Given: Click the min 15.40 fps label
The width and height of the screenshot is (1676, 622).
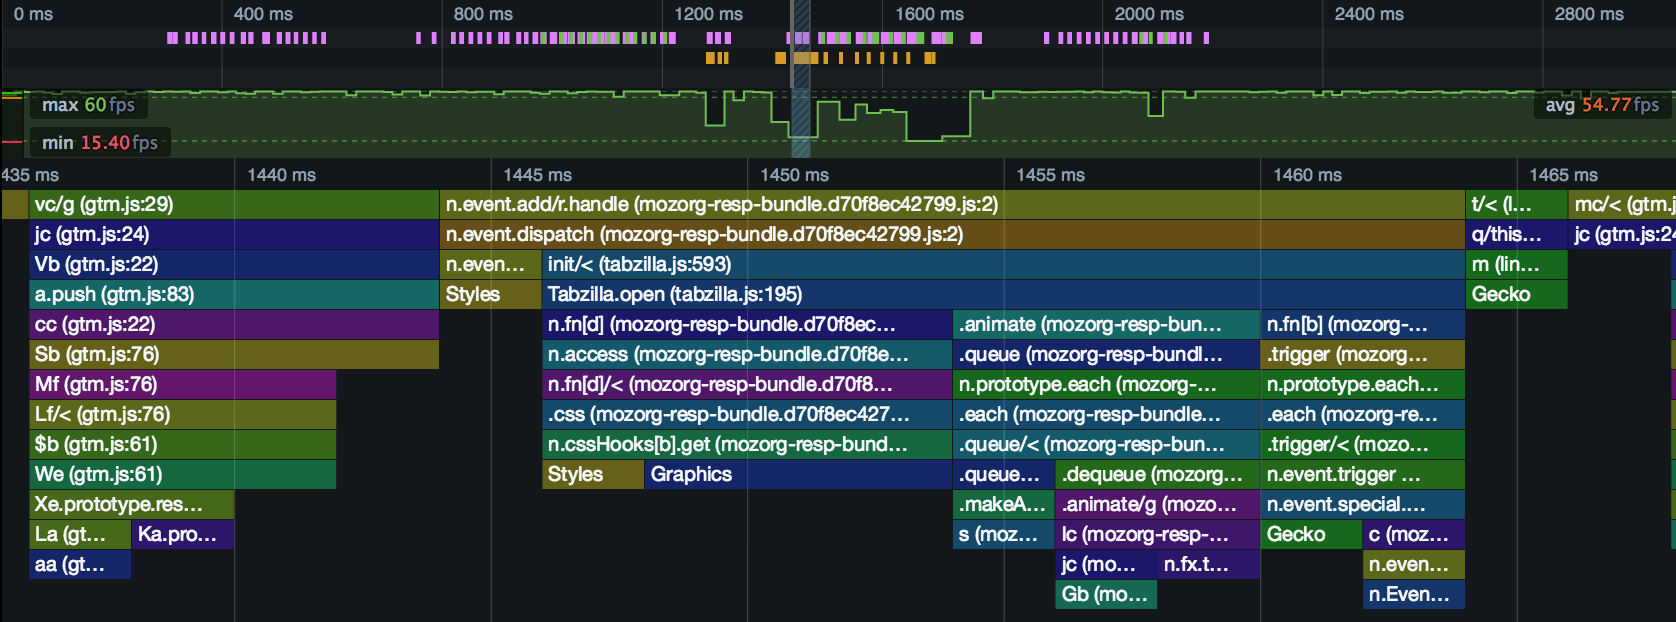Looking at the screenshot, I should [x=100, y=143].
